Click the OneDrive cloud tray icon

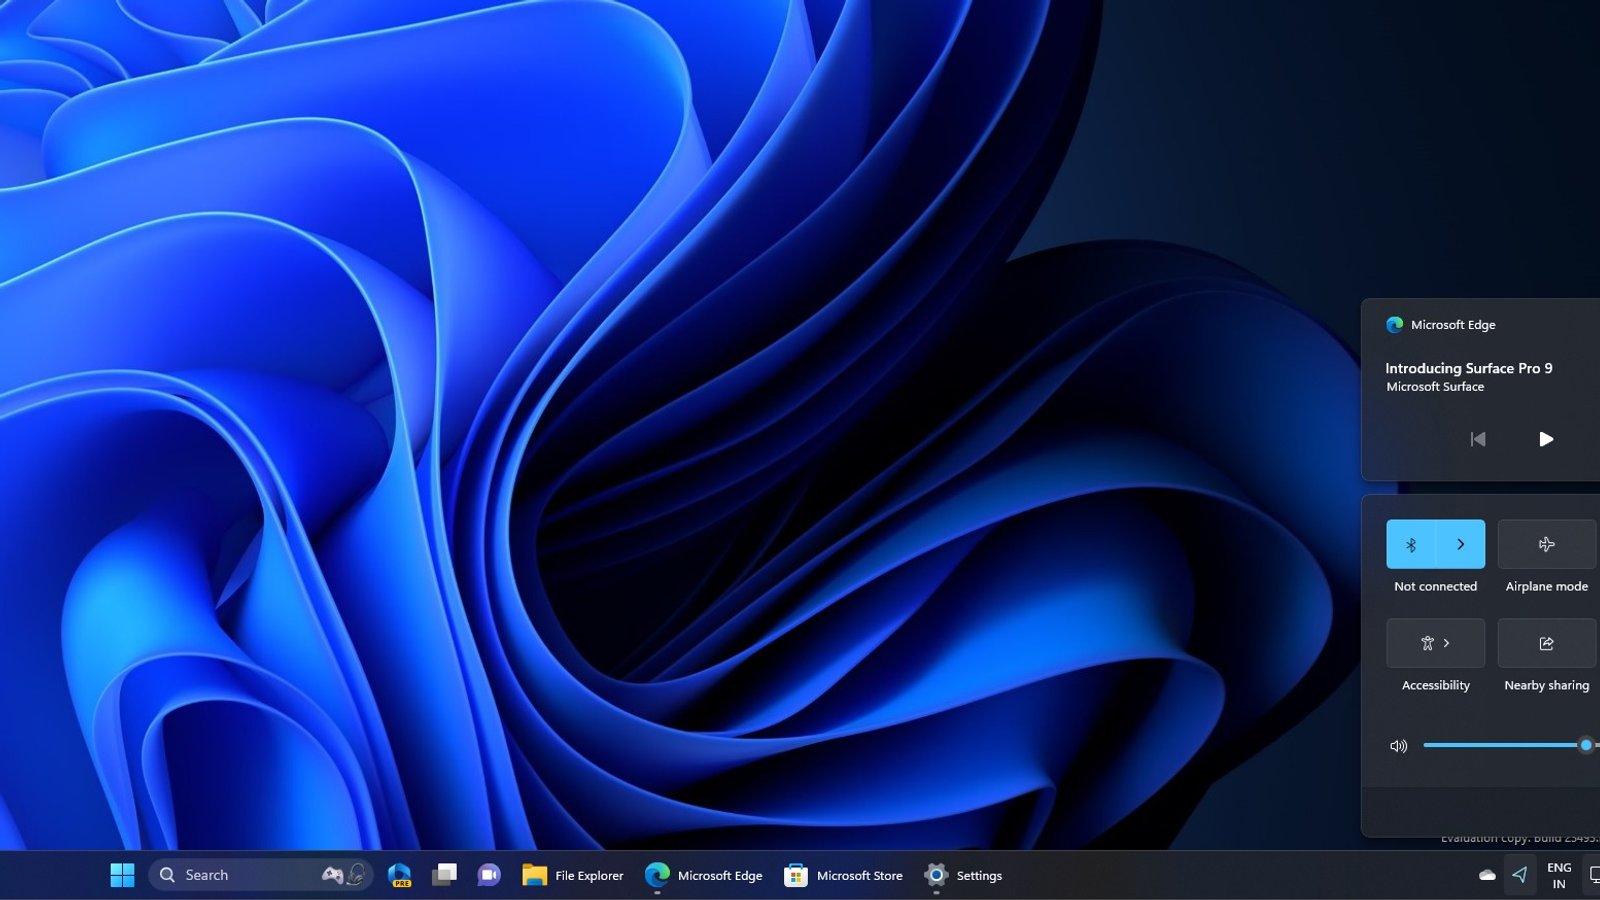click(x=1487, y=875)
